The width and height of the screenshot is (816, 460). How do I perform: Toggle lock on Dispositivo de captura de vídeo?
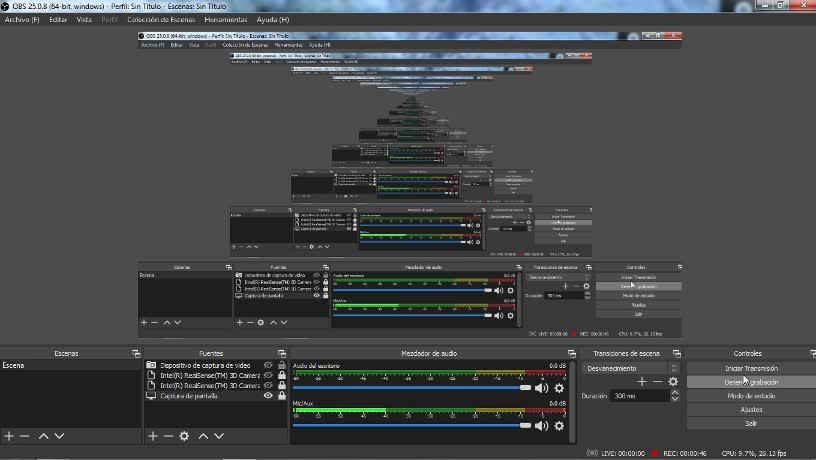[x=282, y=365]
